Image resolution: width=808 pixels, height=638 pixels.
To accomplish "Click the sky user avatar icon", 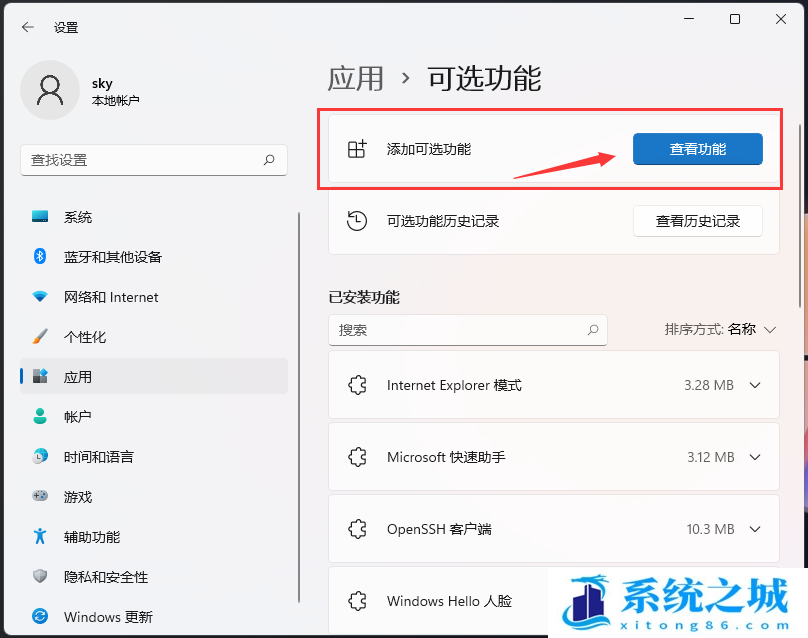I will click(49, 90).
